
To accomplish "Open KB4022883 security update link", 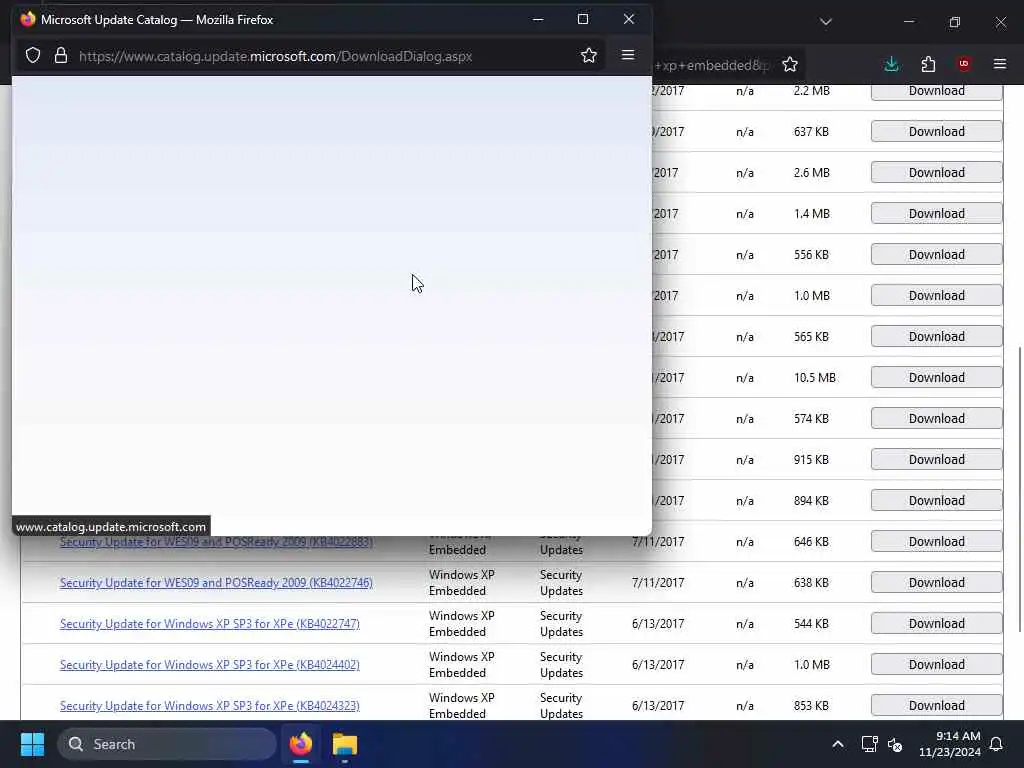I will pos(216,542).
